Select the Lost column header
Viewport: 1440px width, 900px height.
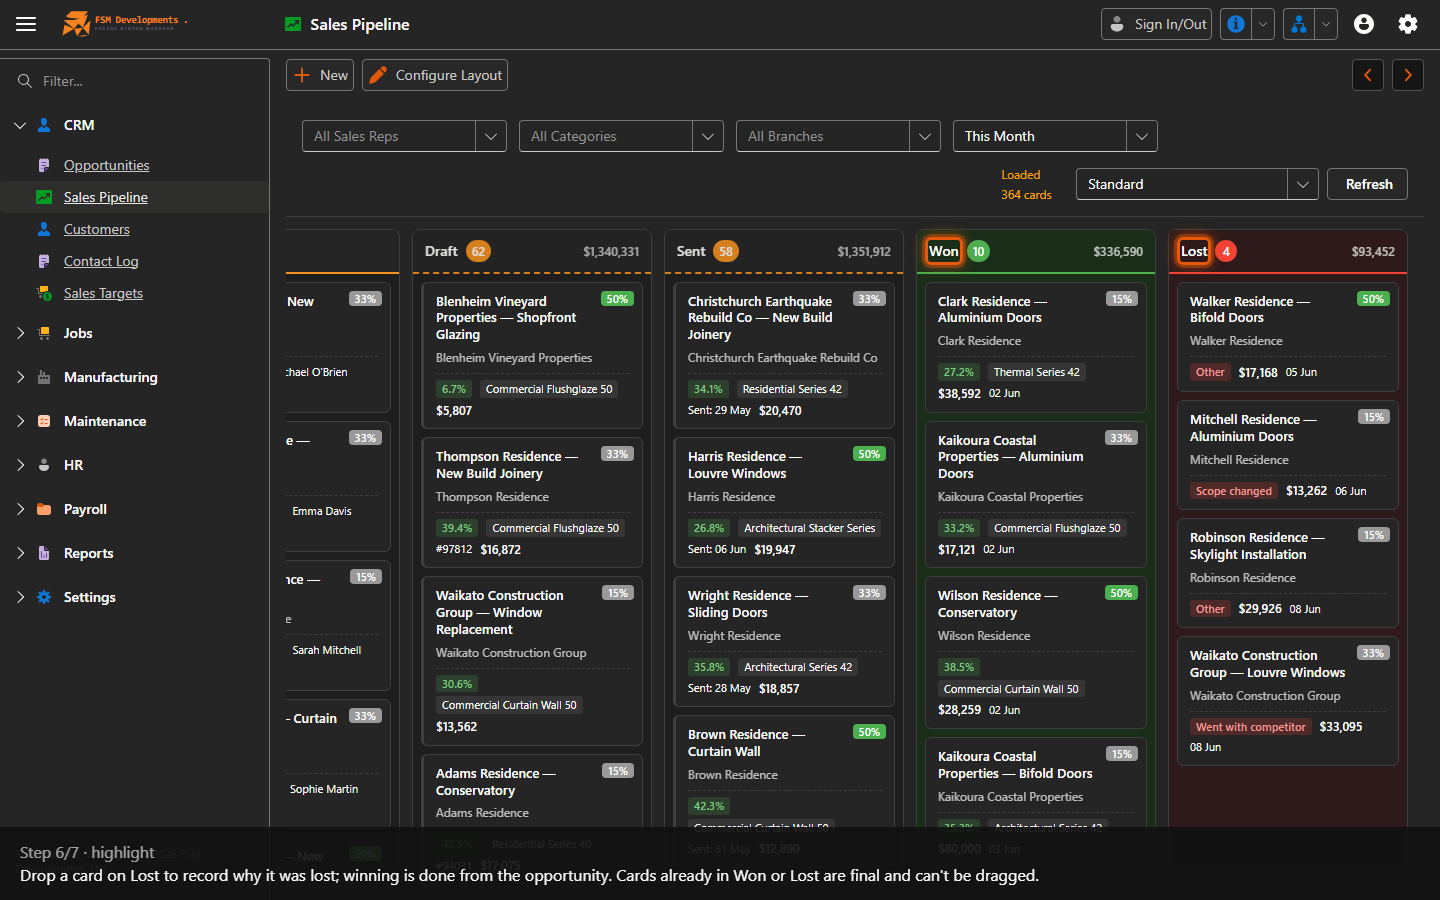[x=1194, y=251]
